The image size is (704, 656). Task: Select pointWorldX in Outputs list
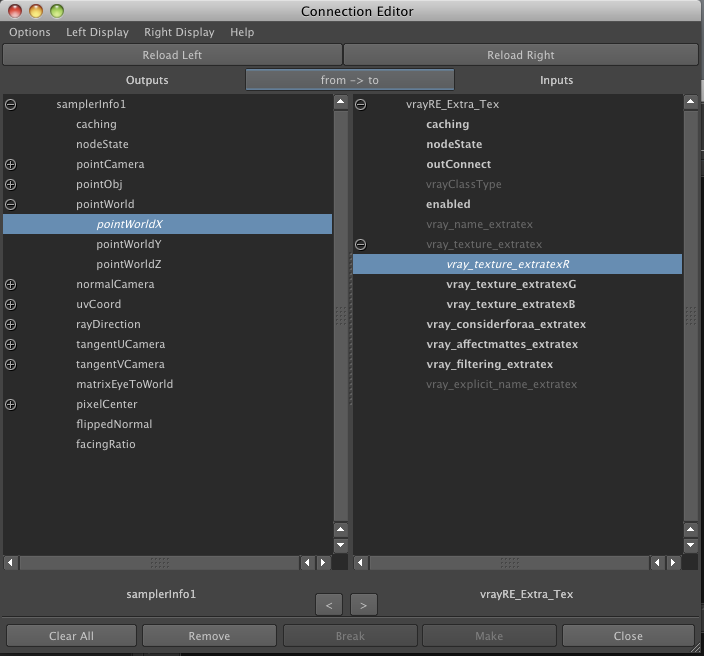[167, 224]
